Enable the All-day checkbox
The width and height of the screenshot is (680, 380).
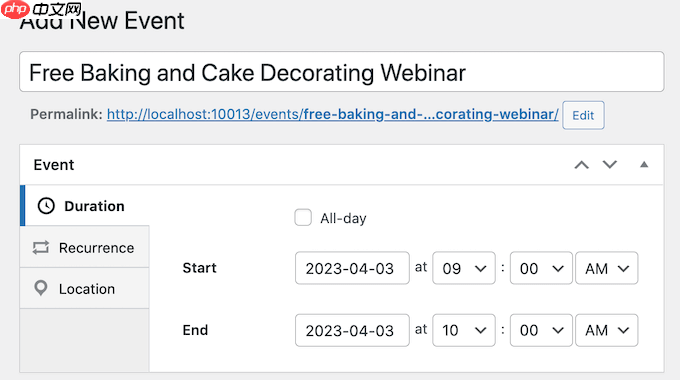[303, 217]
